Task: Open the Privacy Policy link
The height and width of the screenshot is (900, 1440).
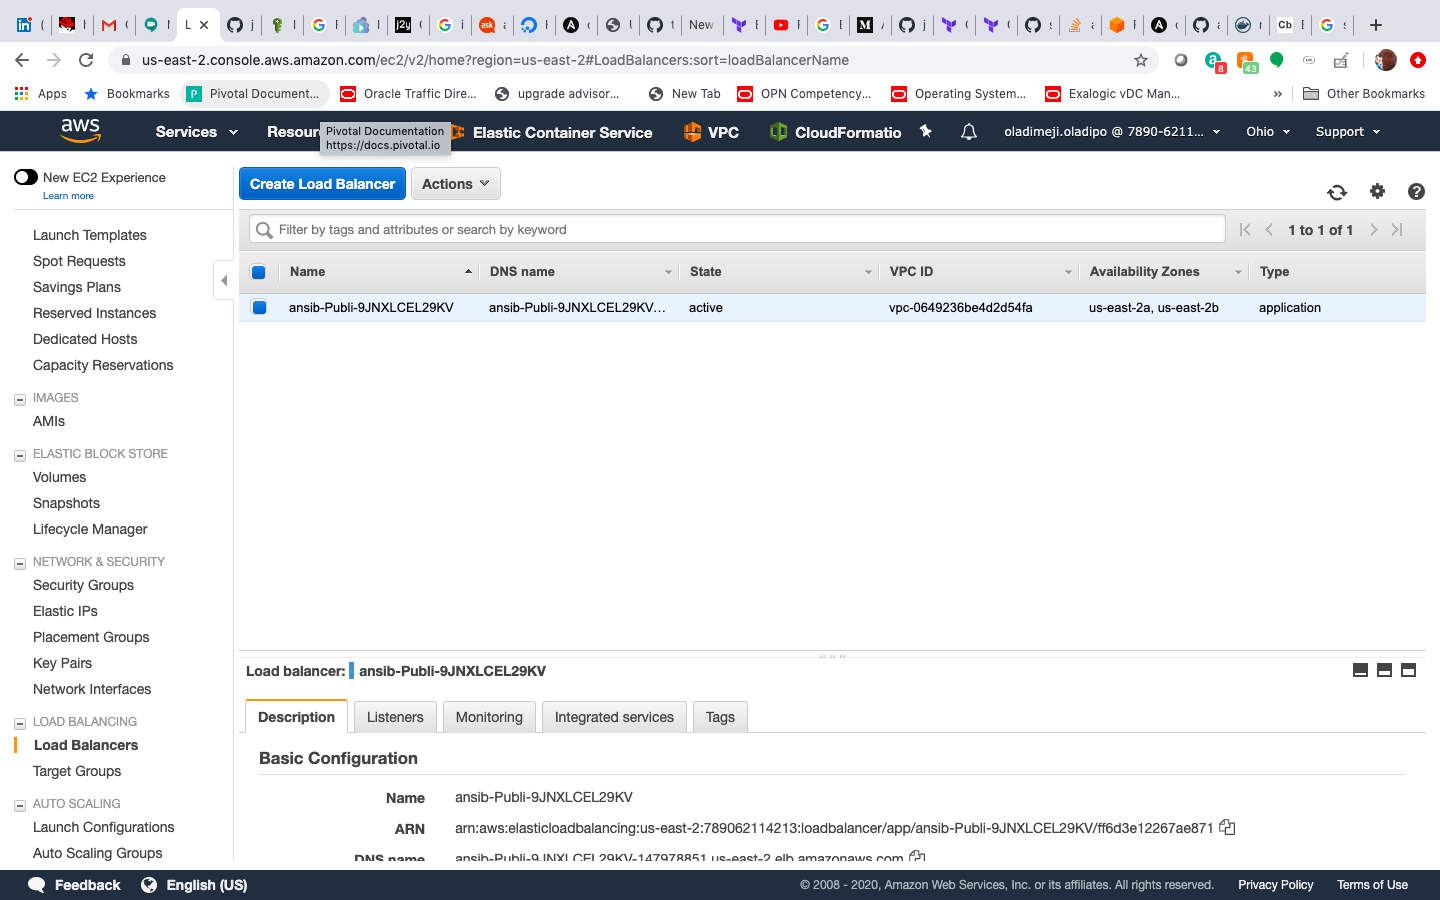Action: [1275, 885]
